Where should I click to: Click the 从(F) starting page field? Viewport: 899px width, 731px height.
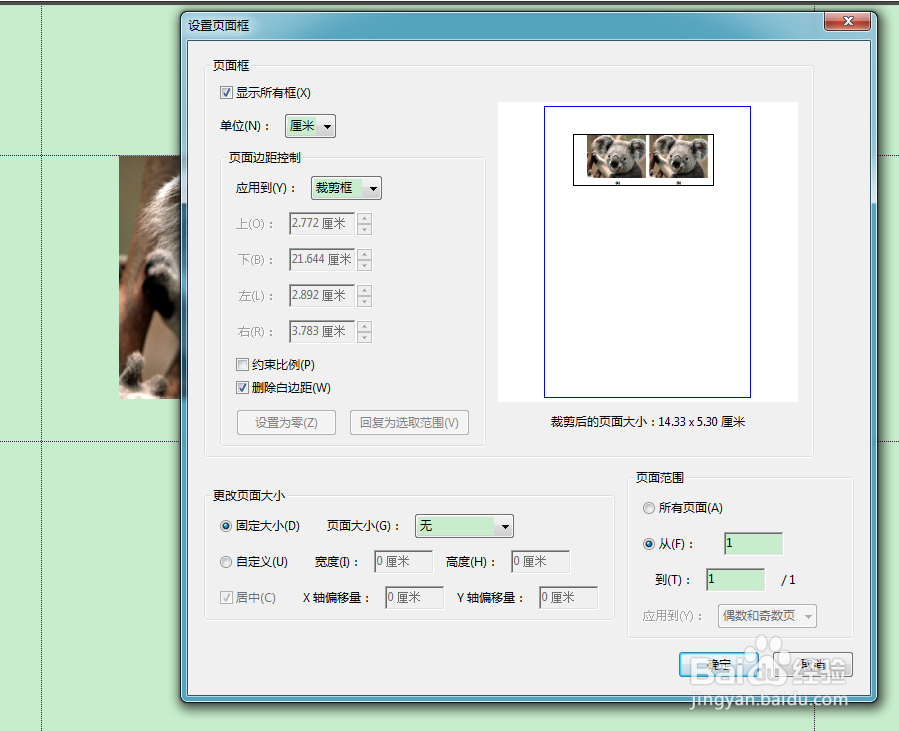click(x=753, y=544)
